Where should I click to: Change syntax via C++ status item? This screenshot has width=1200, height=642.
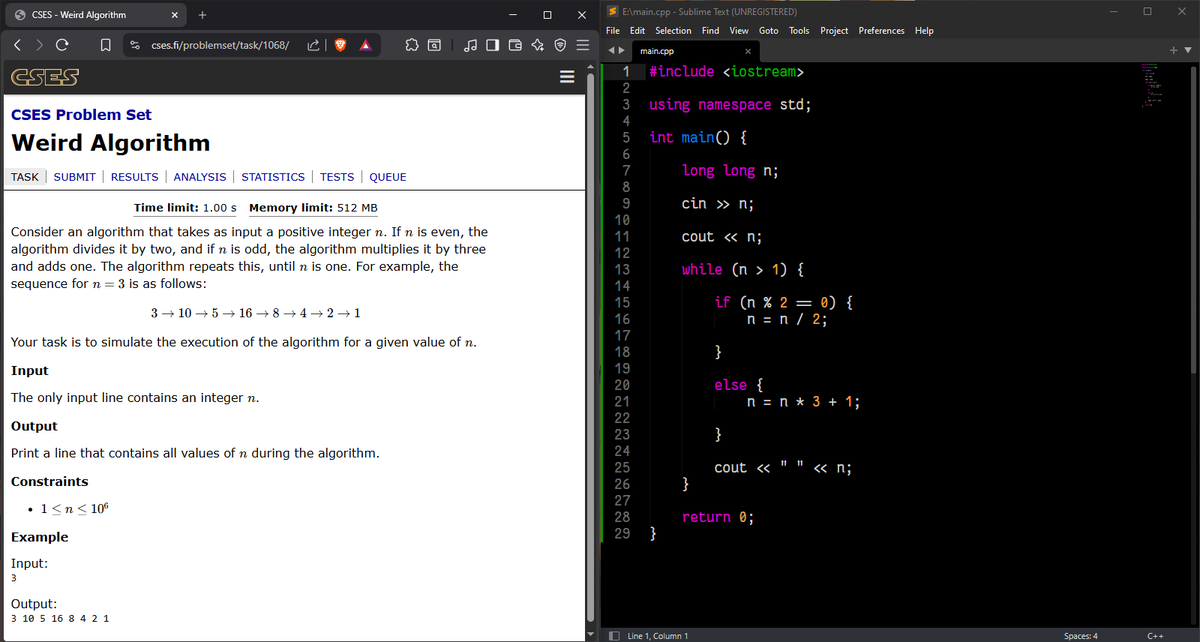coord(1155,635)
